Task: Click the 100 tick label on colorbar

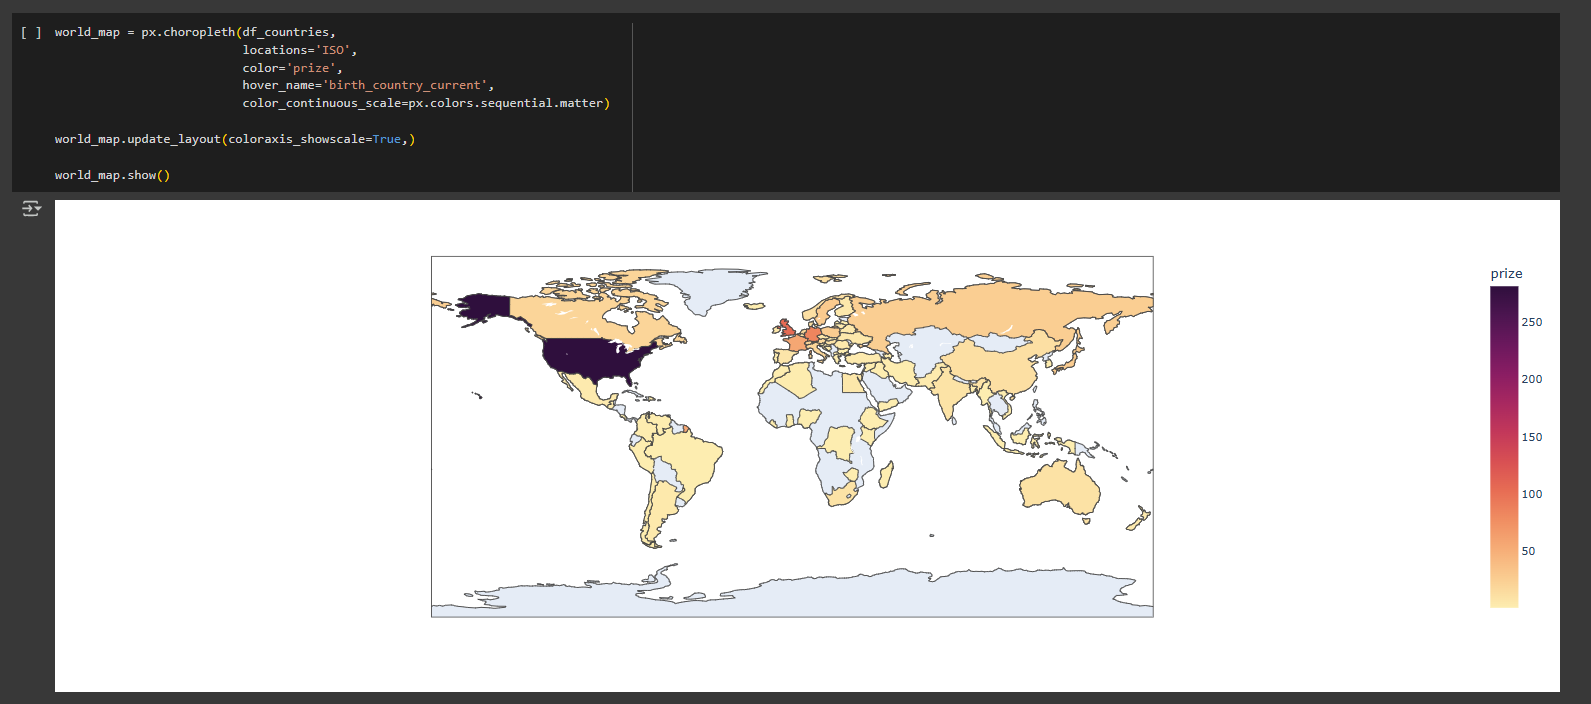Action: [x=1531, y=494]
